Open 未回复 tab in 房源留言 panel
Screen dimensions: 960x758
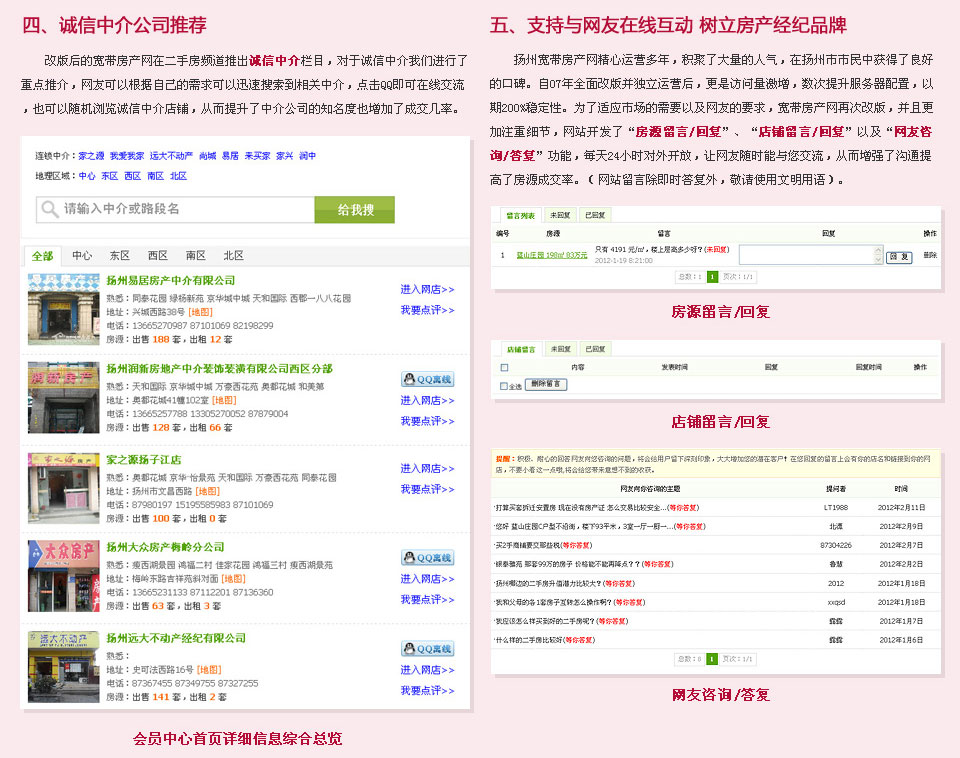click(x=560, y=216)
